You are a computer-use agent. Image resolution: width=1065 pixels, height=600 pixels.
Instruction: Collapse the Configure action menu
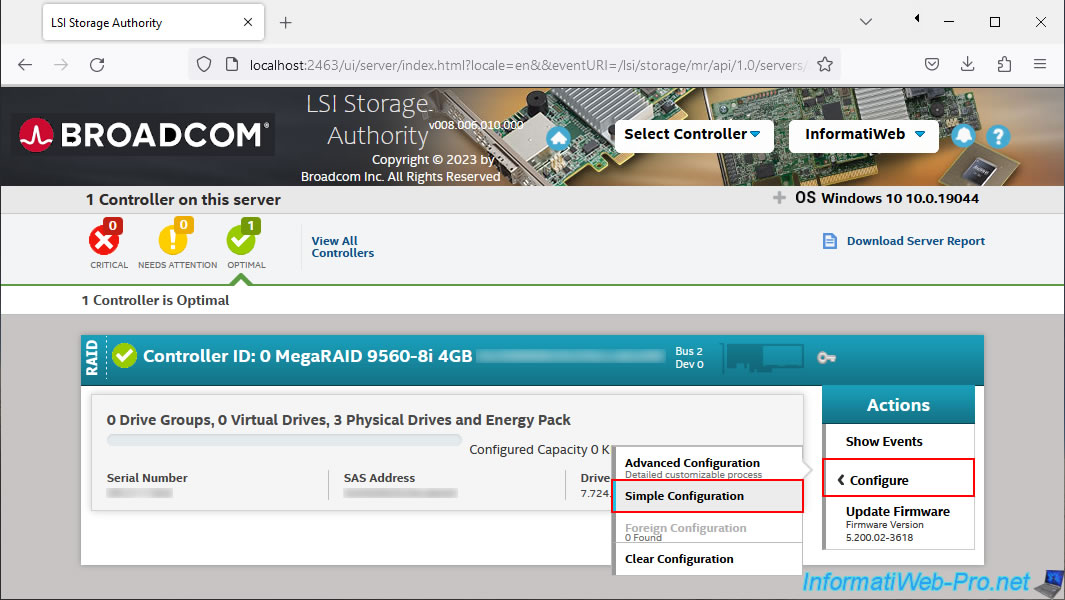pos(899,479)
